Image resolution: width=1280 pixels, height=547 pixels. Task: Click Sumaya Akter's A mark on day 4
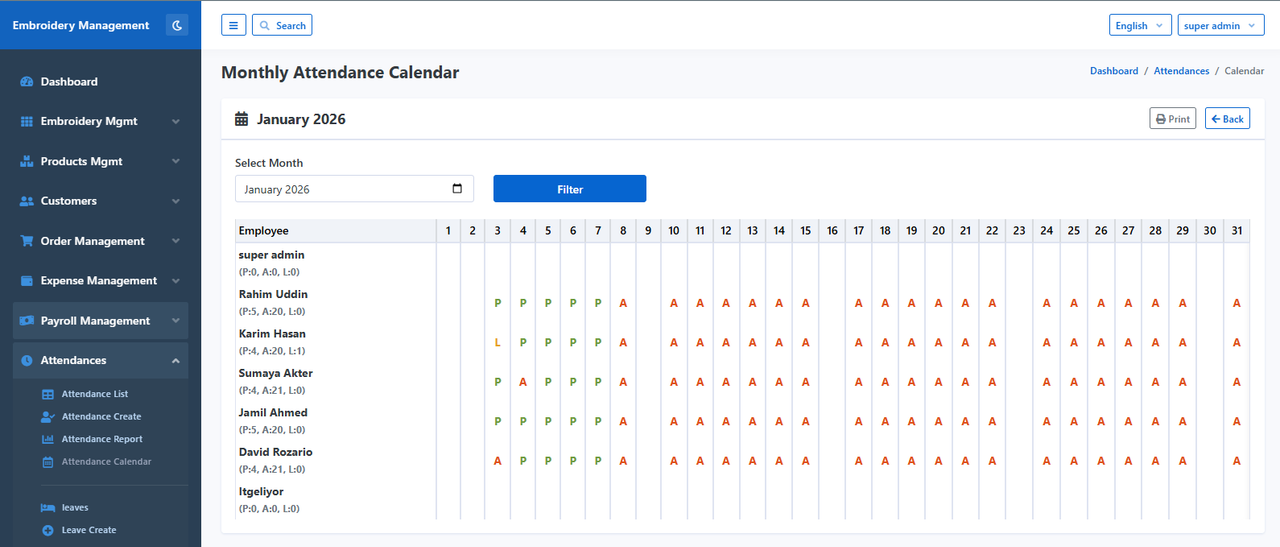(x=522, y=382)
